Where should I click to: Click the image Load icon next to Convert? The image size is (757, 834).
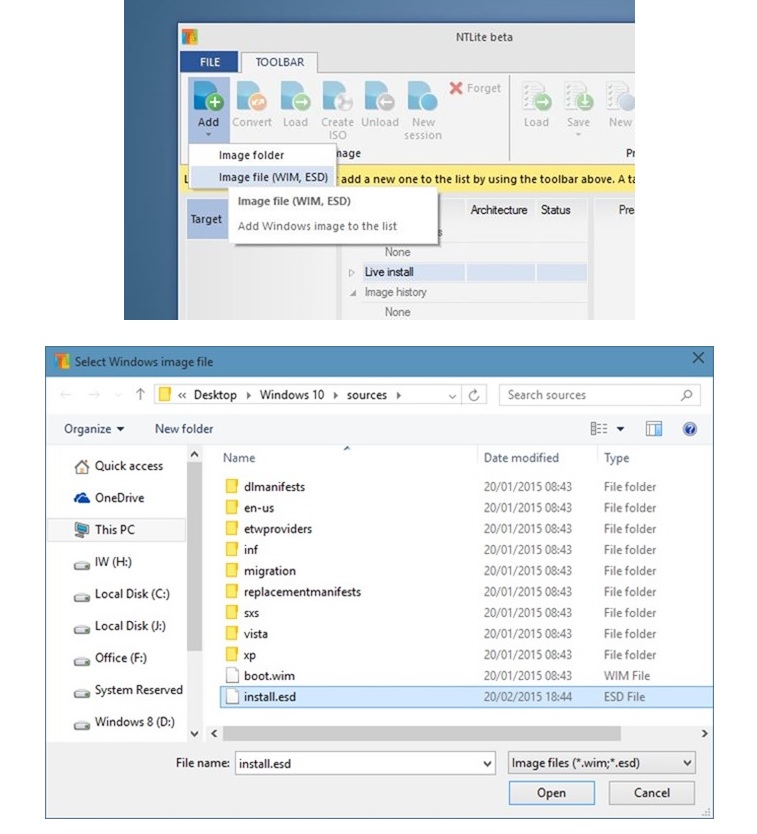[295, 96]
